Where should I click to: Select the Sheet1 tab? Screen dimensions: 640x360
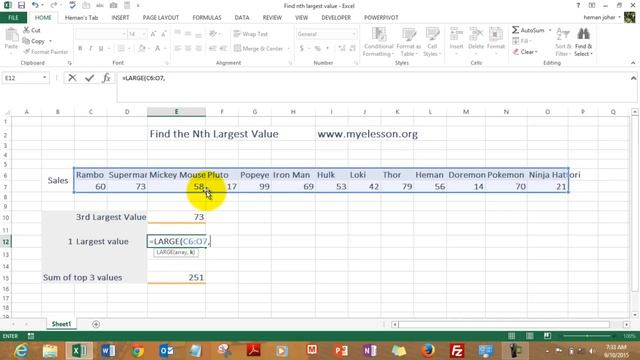point(61,324)
